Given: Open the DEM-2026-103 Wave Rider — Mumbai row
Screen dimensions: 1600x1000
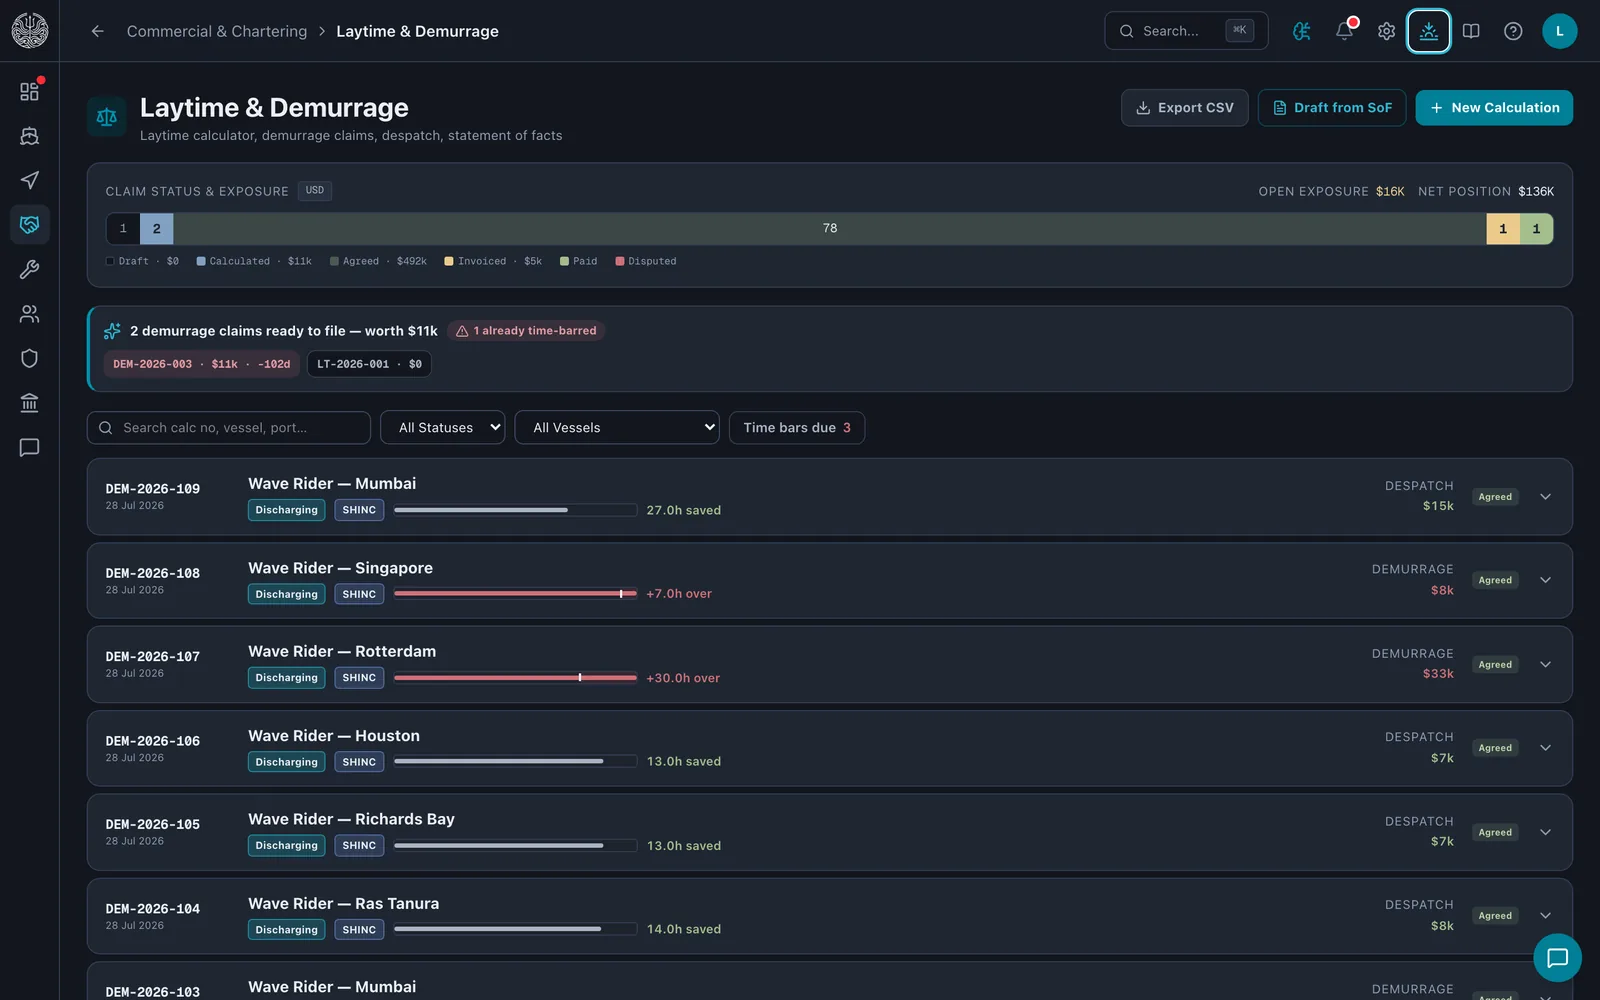Looking at the screenshot, I should 830,982.
